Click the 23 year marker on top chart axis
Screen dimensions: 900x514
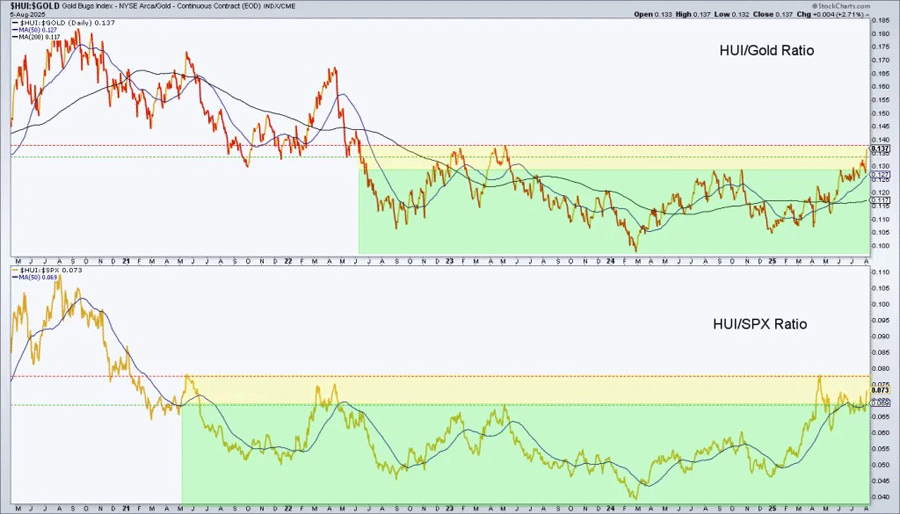click(449, 260)
